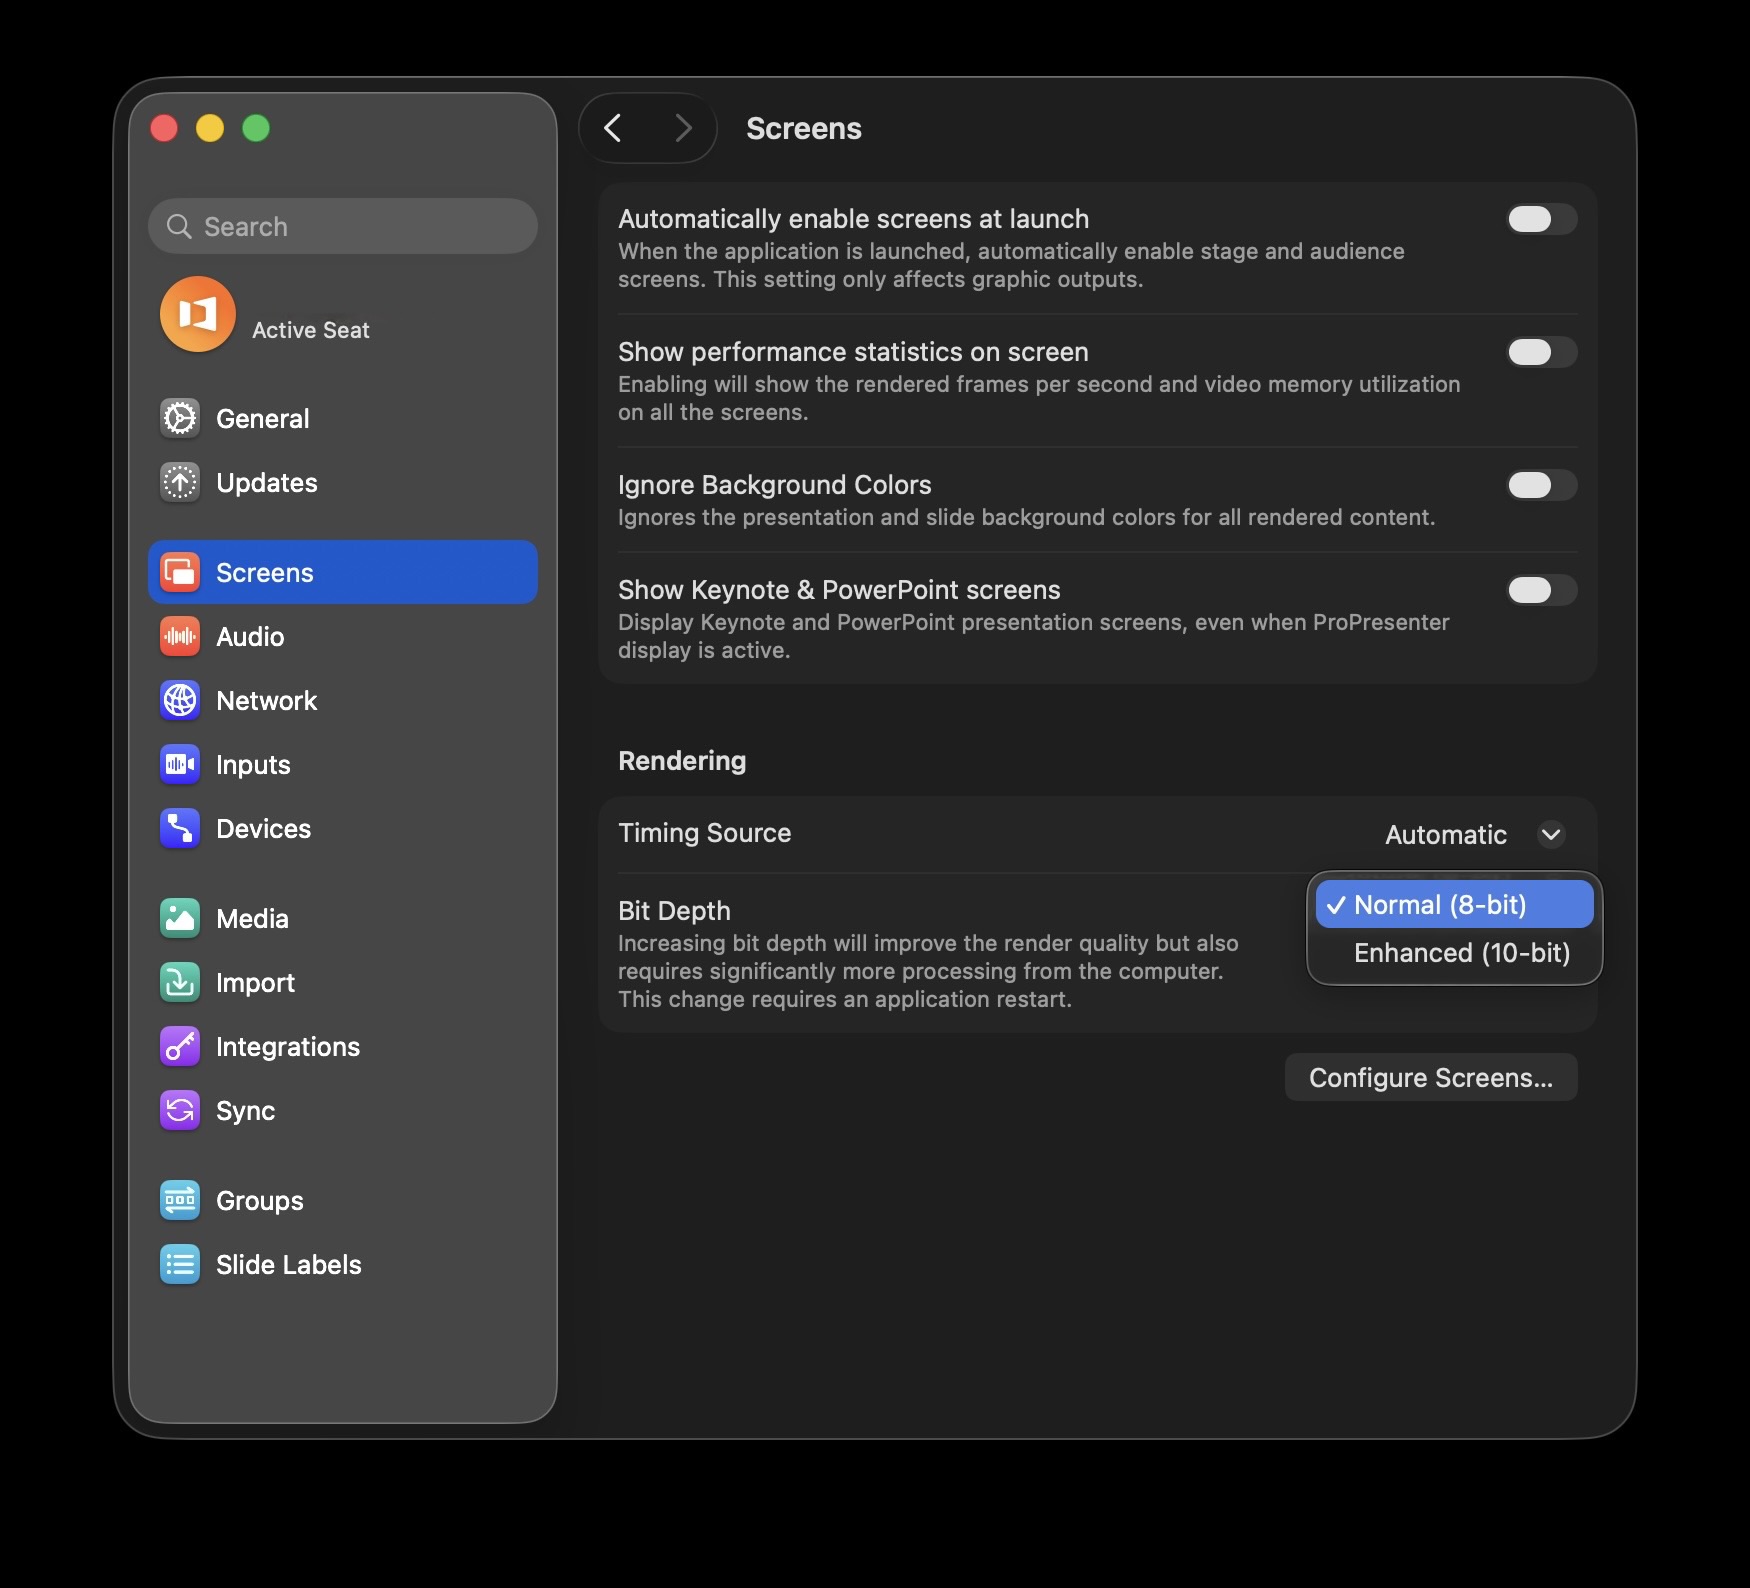The height and width of the screenshot is (1588, 1750).
Task: Open the Network globe icon
Action: click(x=180, y=700)
